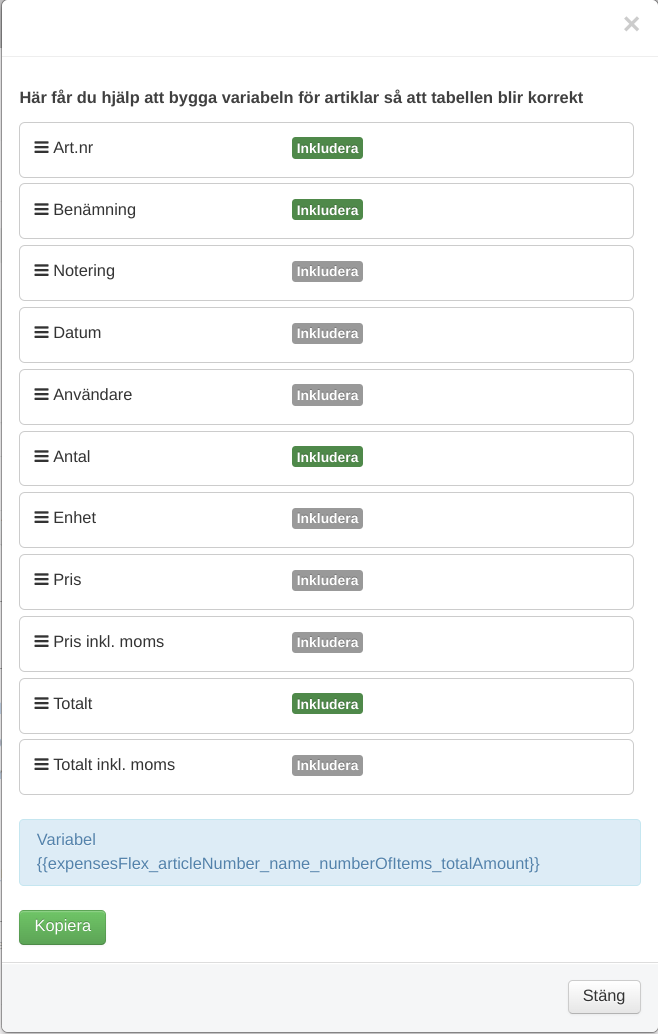Click the reorder handle icon for Datum
Viewport: 658px width, 1034px height.
click(x=41, y=333)
